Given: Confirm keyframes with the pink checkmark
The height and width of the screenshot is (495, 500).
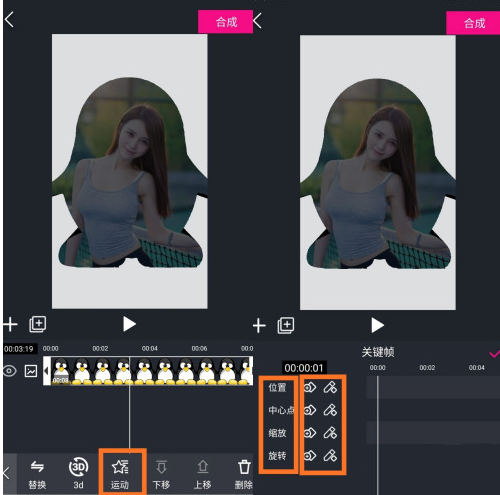Looking at the screenshot, I should pos(494,353).
